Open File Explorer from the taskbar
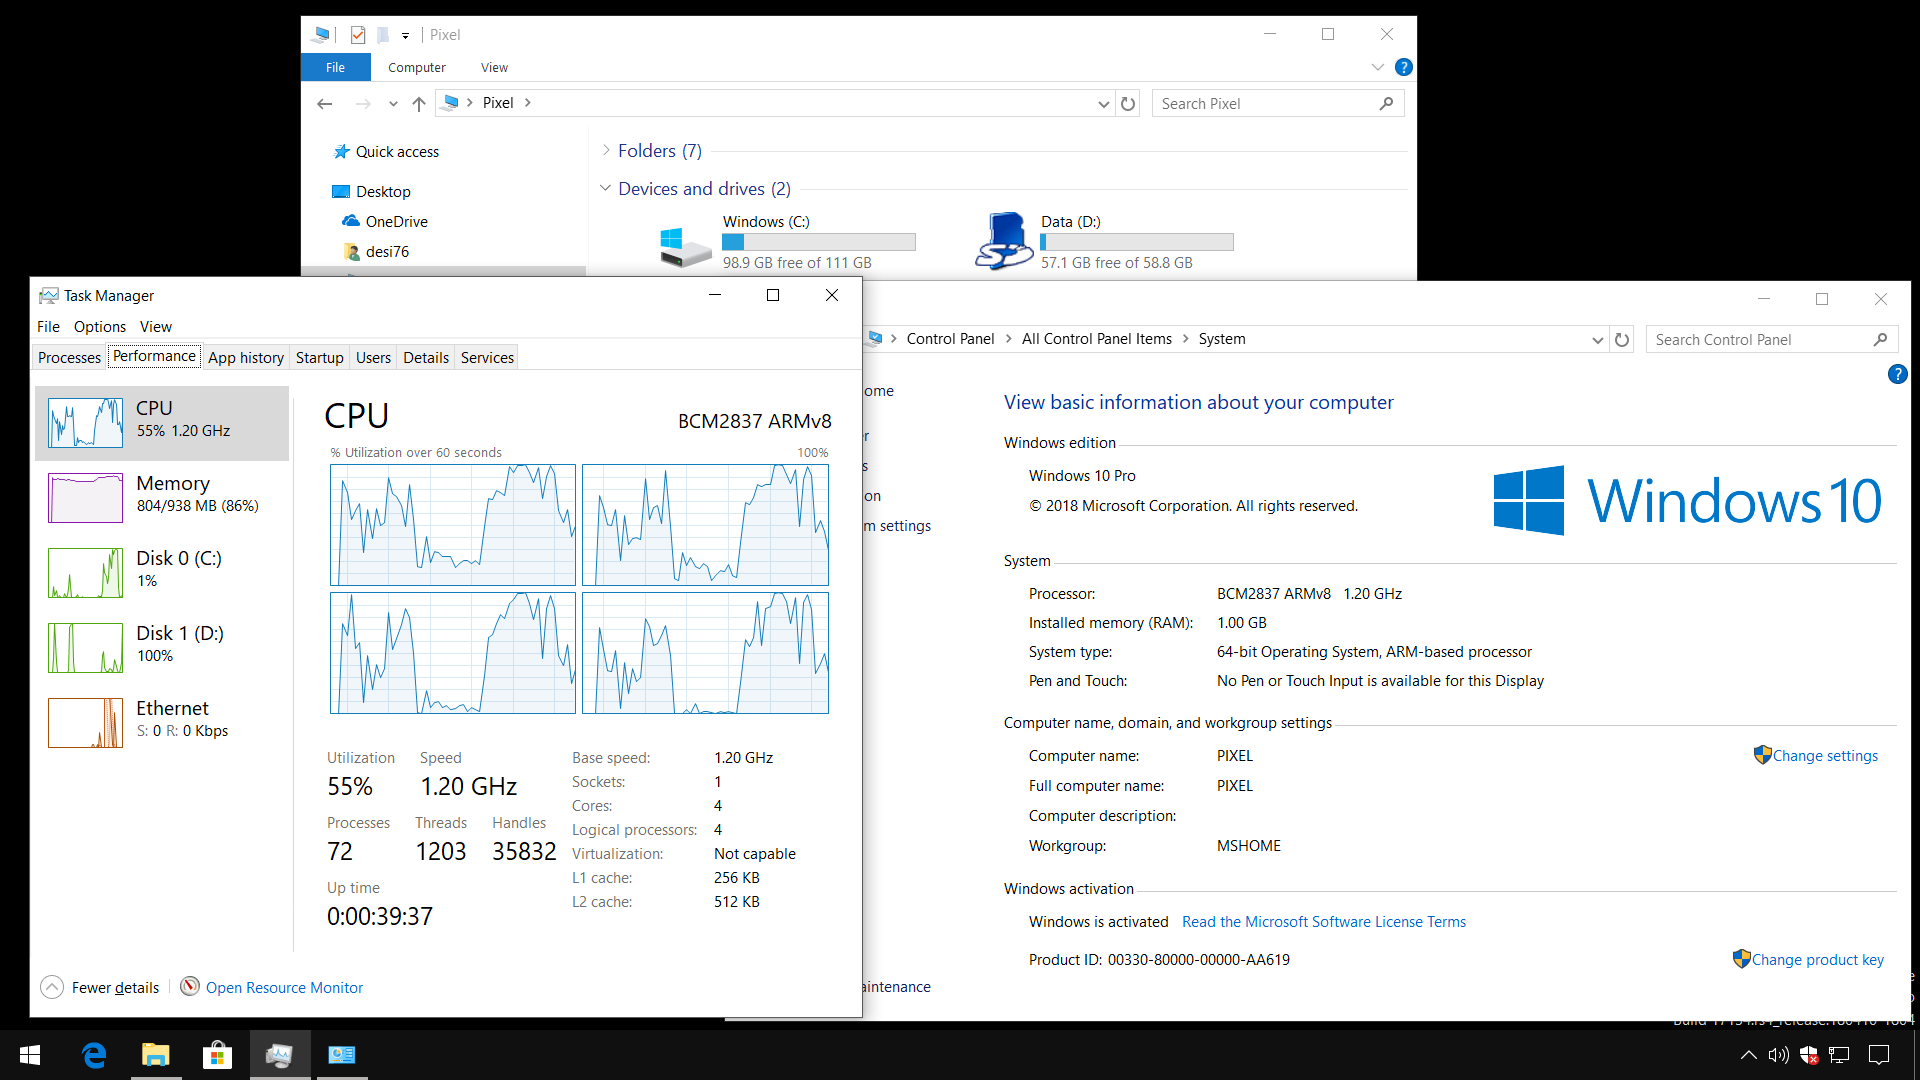The height and width of the screenshot is (1080, 1920). 156,1055
